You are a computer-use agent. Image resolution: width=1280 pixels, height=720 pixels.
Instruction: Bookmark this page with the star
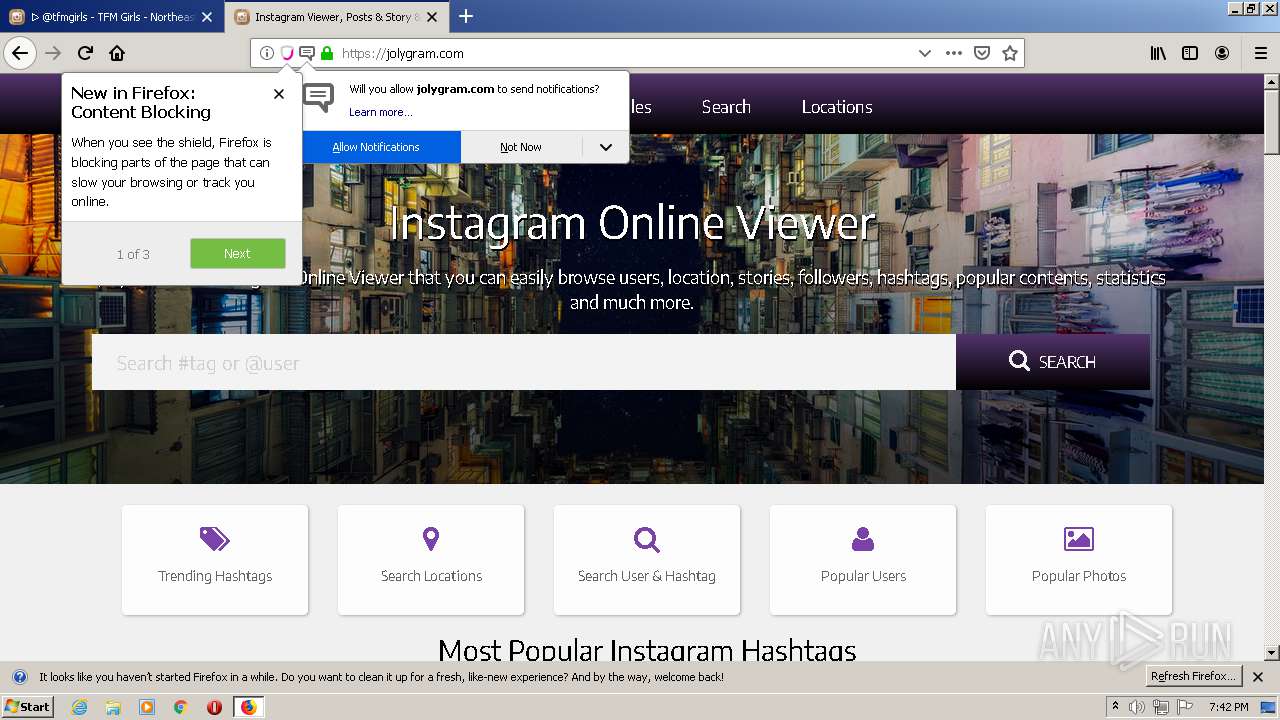pos(1010,53)
